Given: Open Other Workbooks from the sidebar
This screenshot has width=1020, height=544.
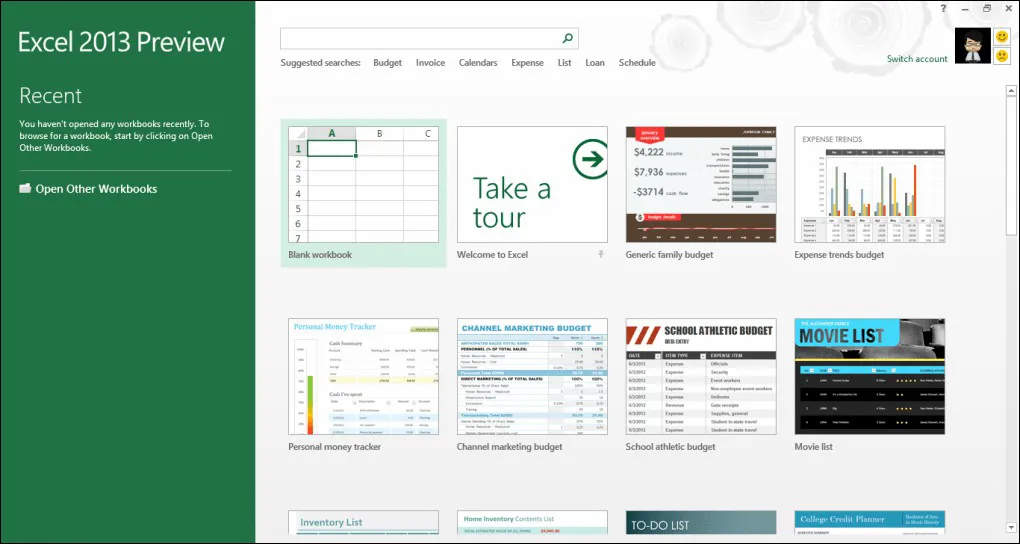Looking at the screenshot, I should click(96, 189).
